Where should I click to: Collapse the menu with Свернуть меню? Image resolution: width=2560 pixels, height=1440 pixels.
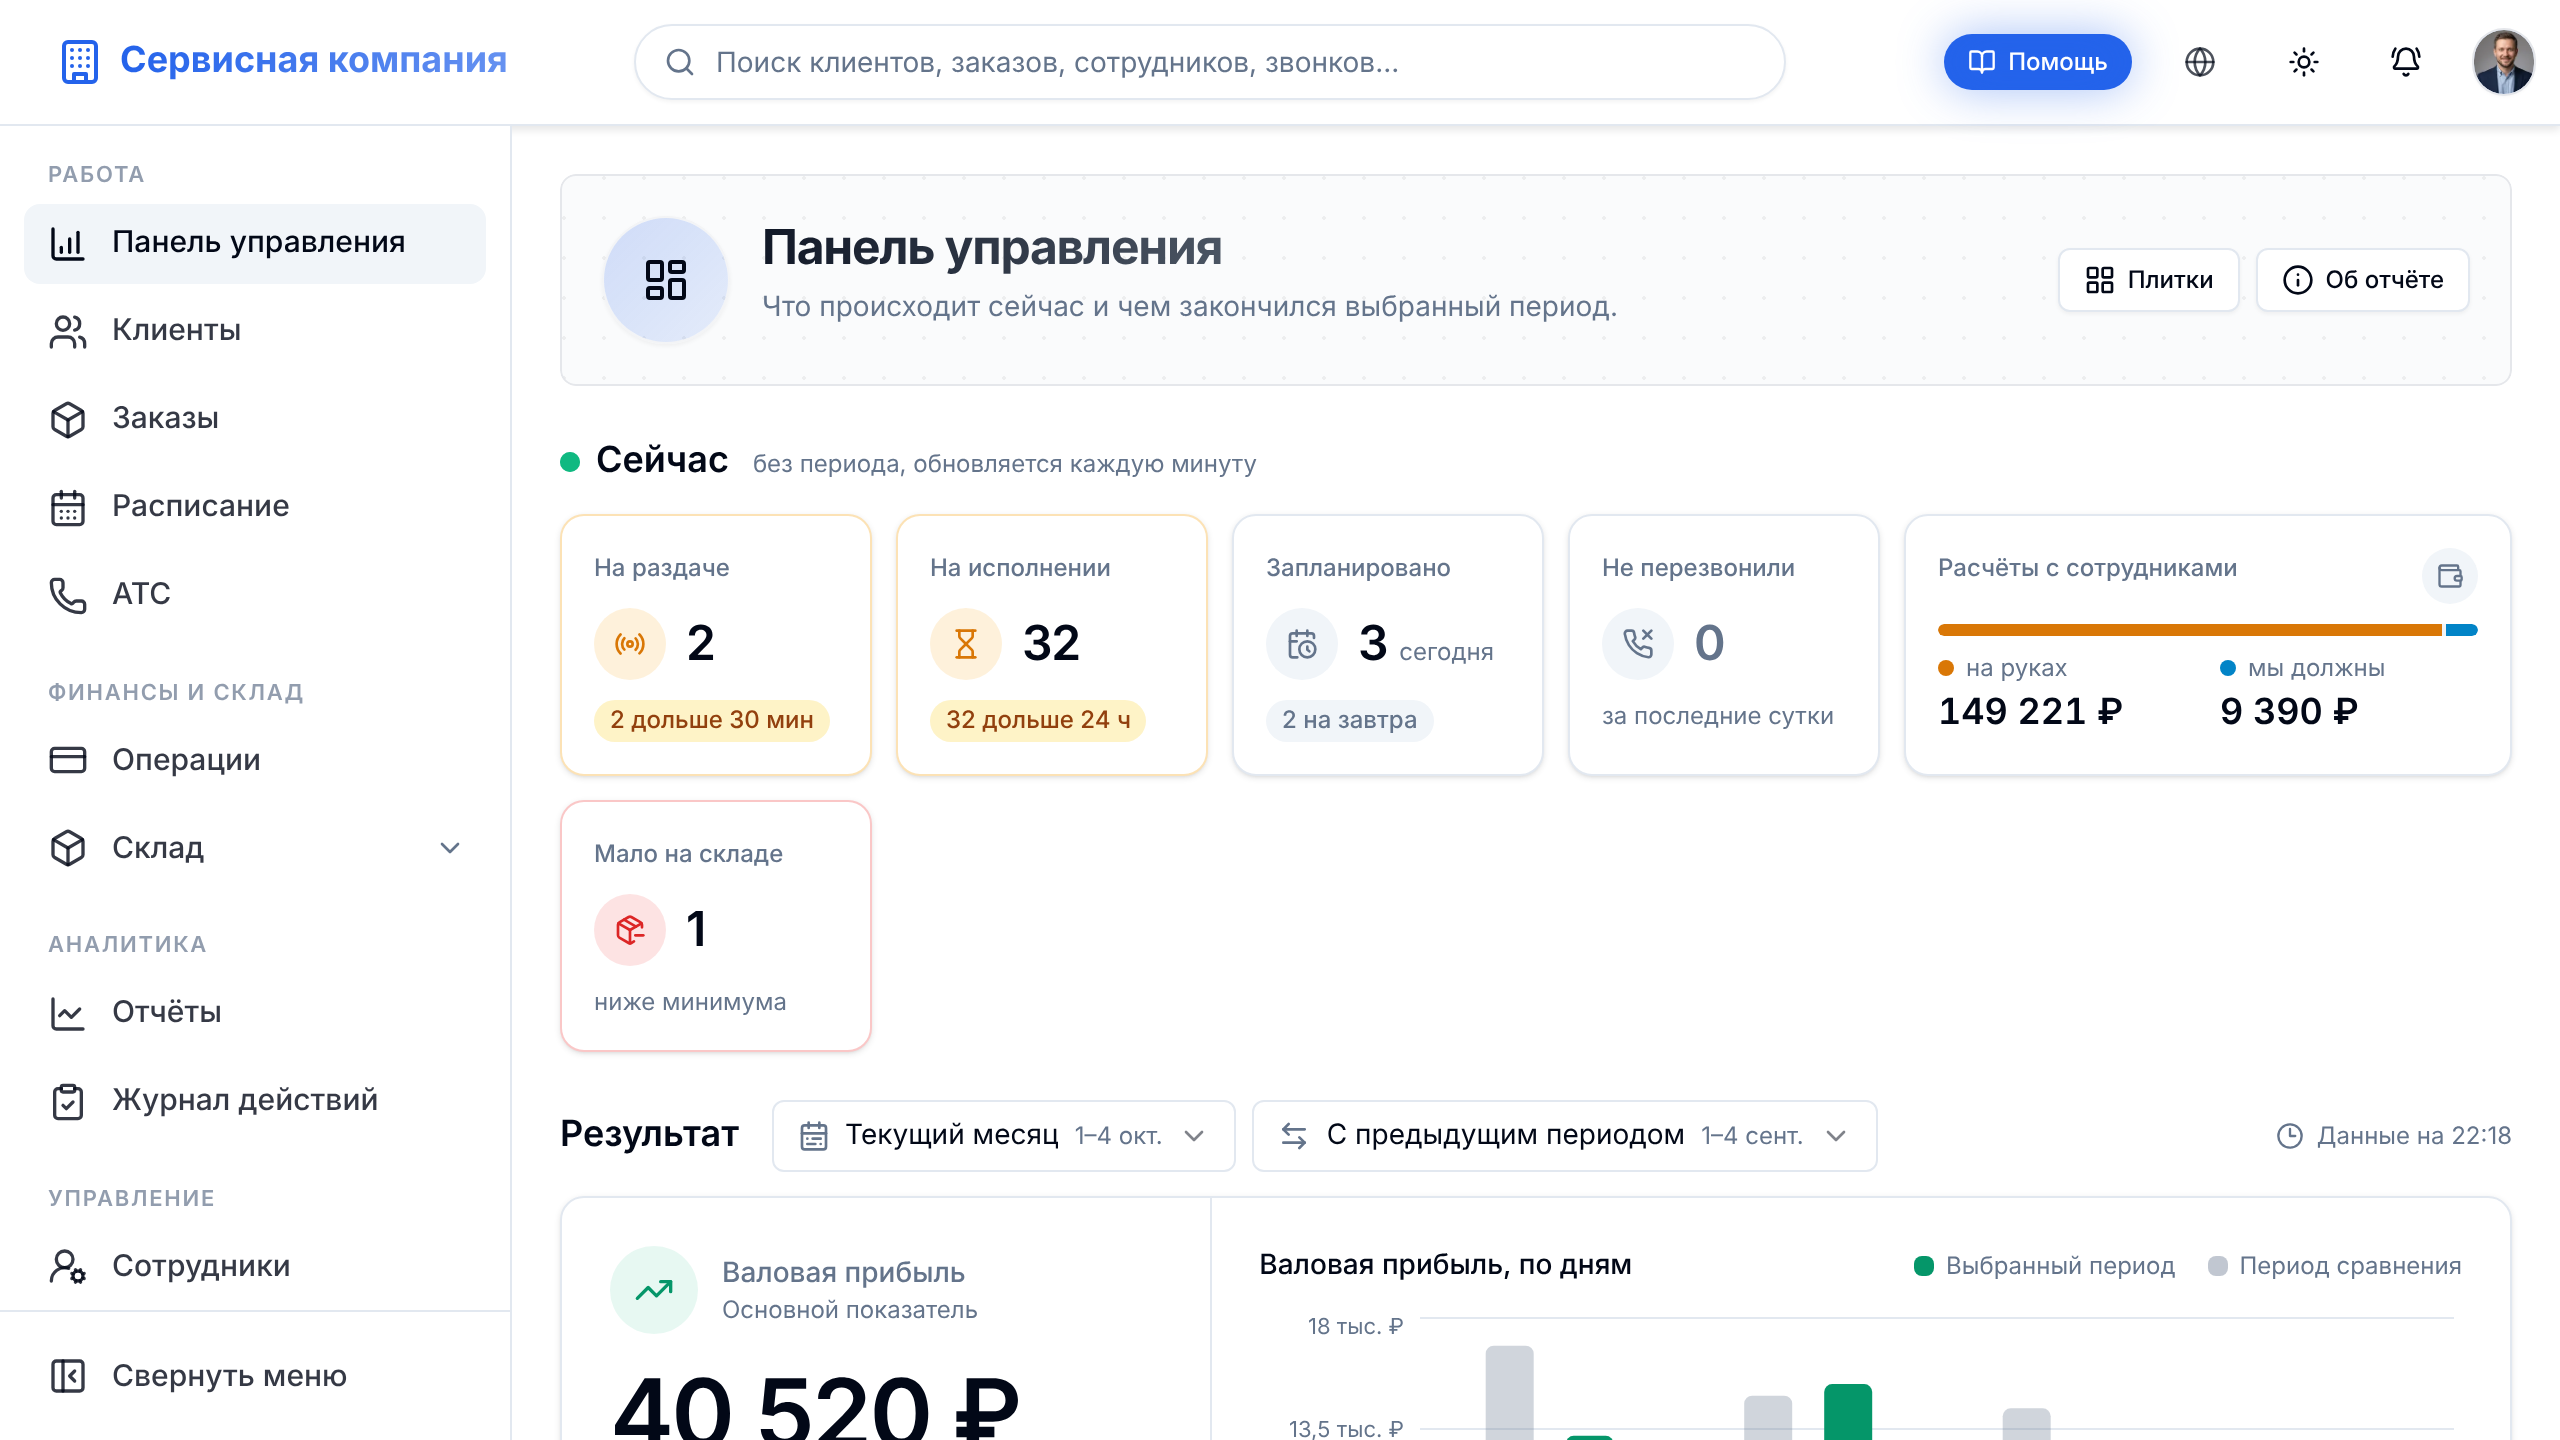click(255, 1376)
